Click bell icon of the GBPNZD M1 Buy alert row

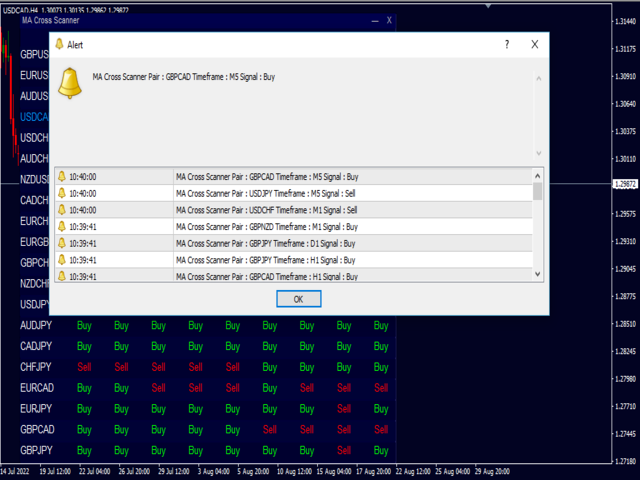coord(62,227)
